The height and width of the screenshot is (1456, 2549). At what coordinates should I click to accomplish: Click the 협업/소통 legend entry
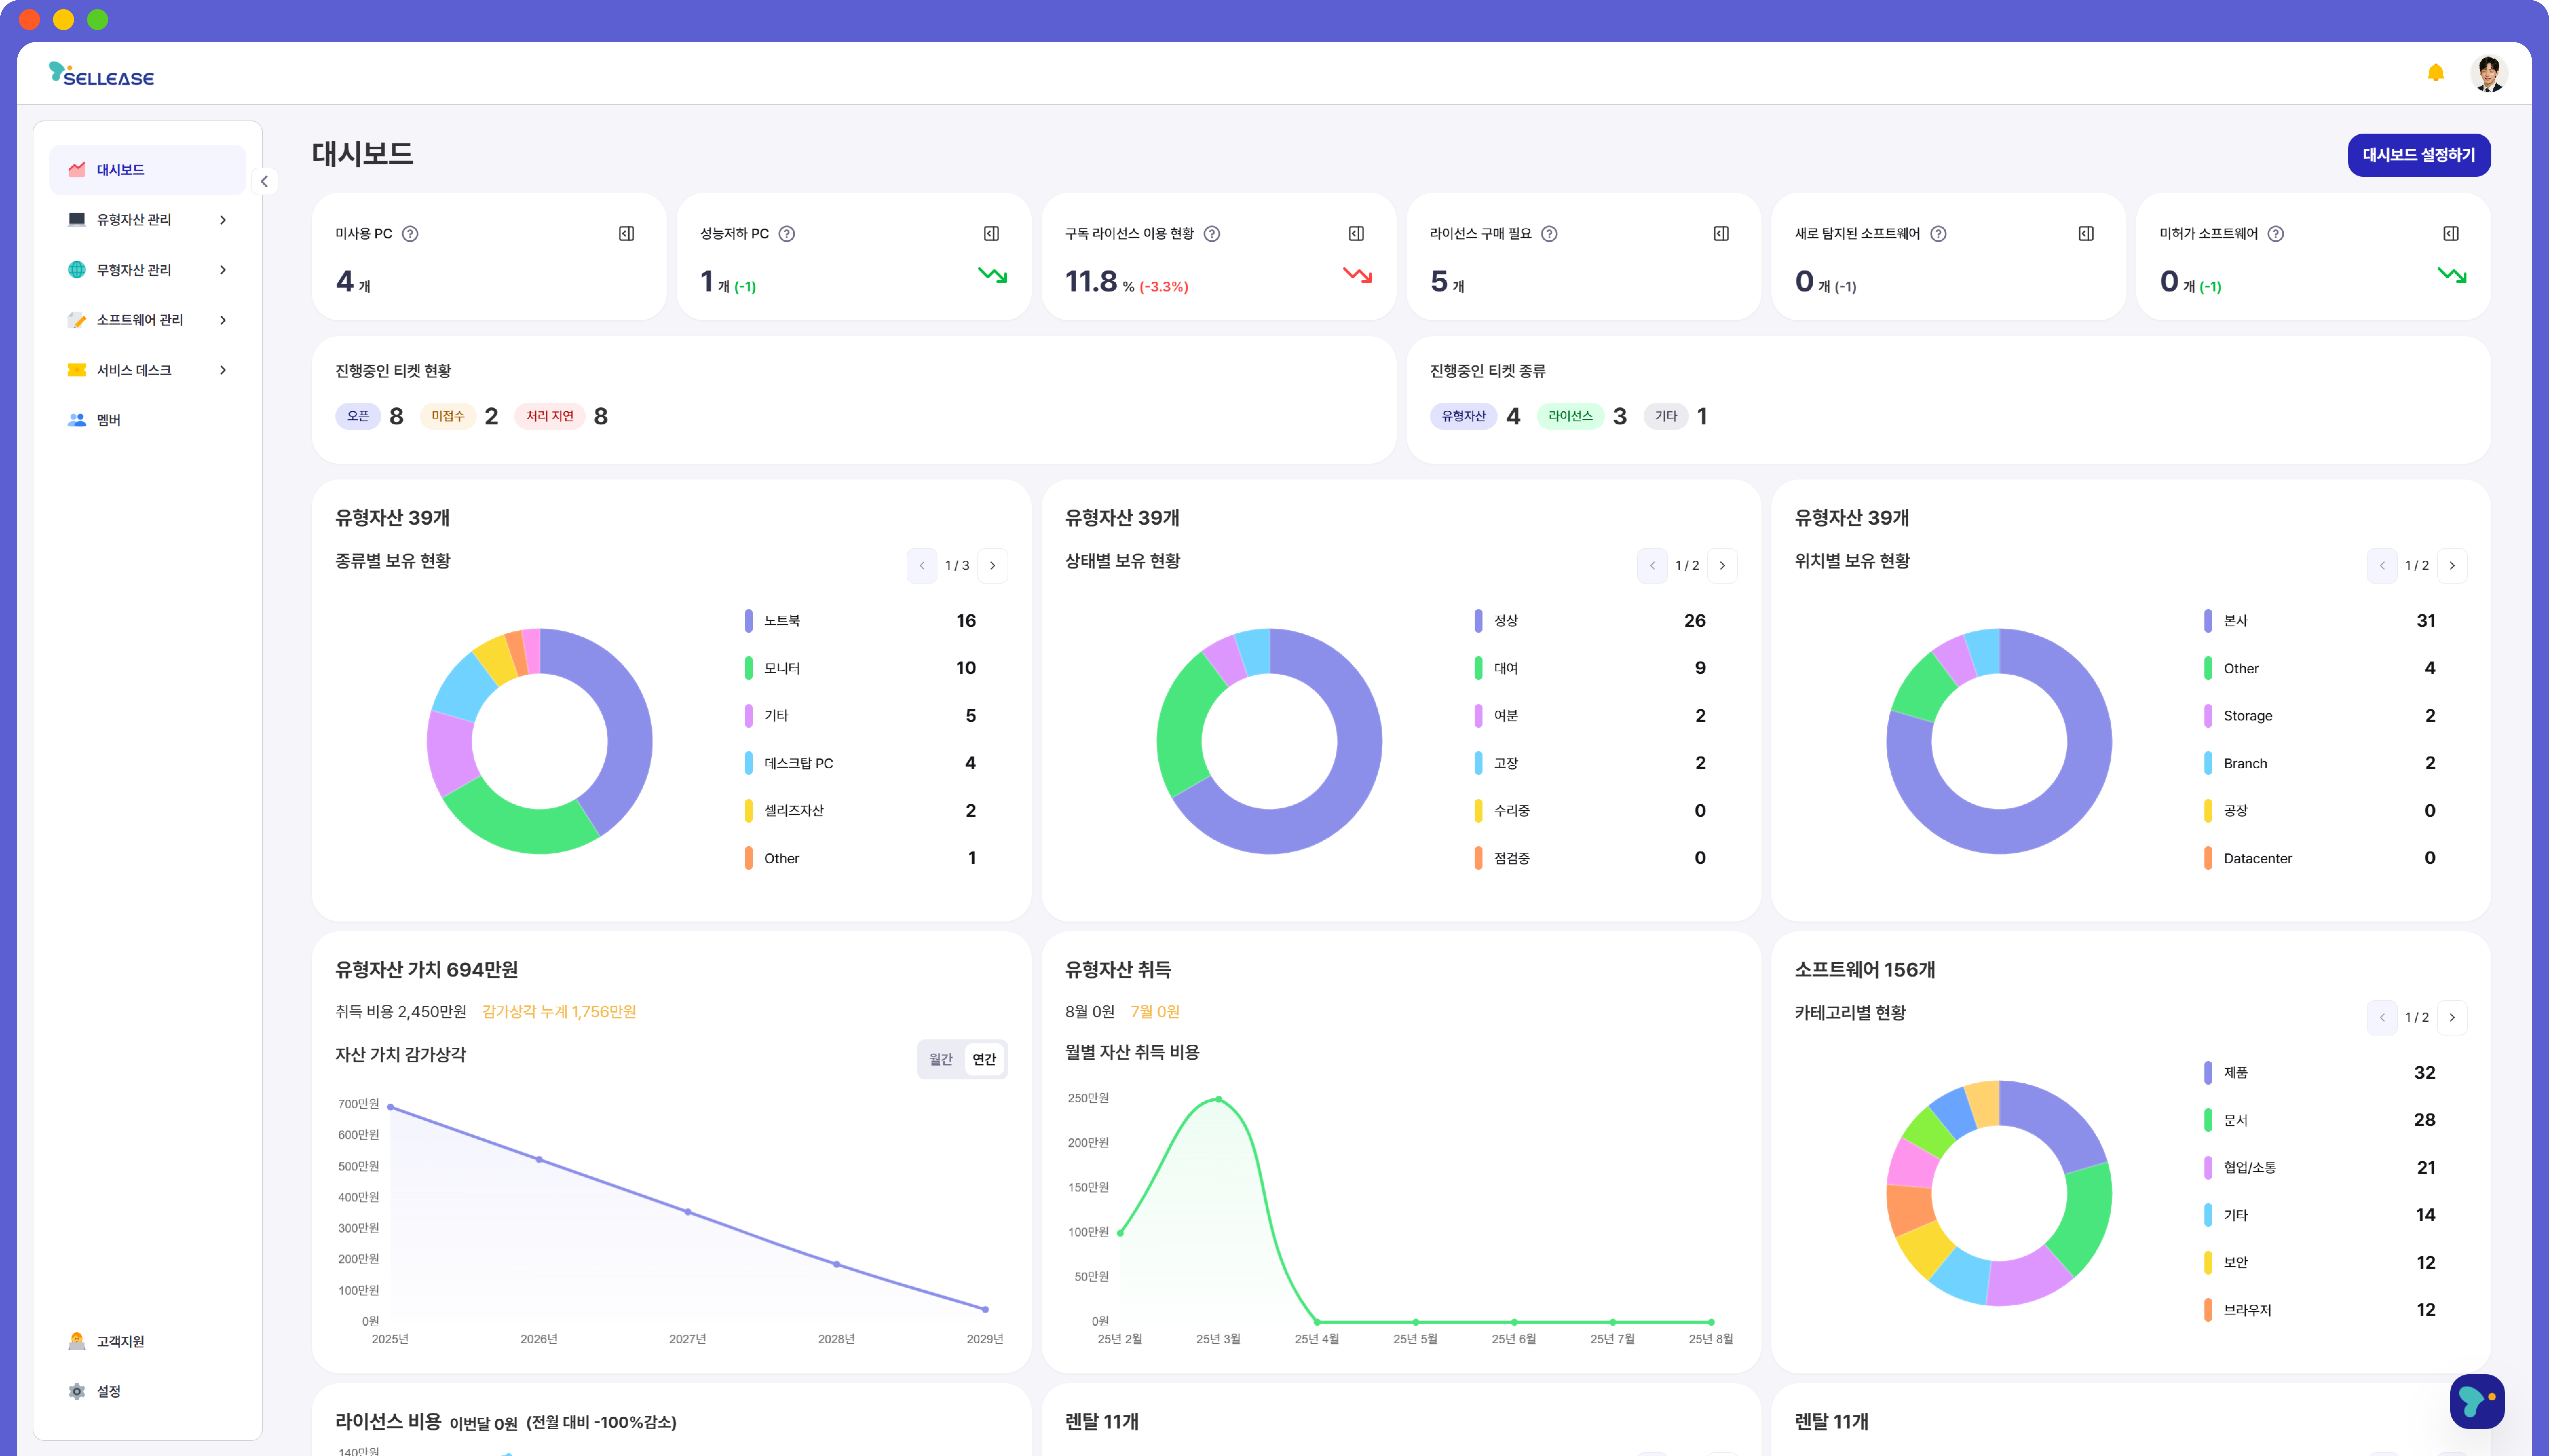(2320, 1168)
